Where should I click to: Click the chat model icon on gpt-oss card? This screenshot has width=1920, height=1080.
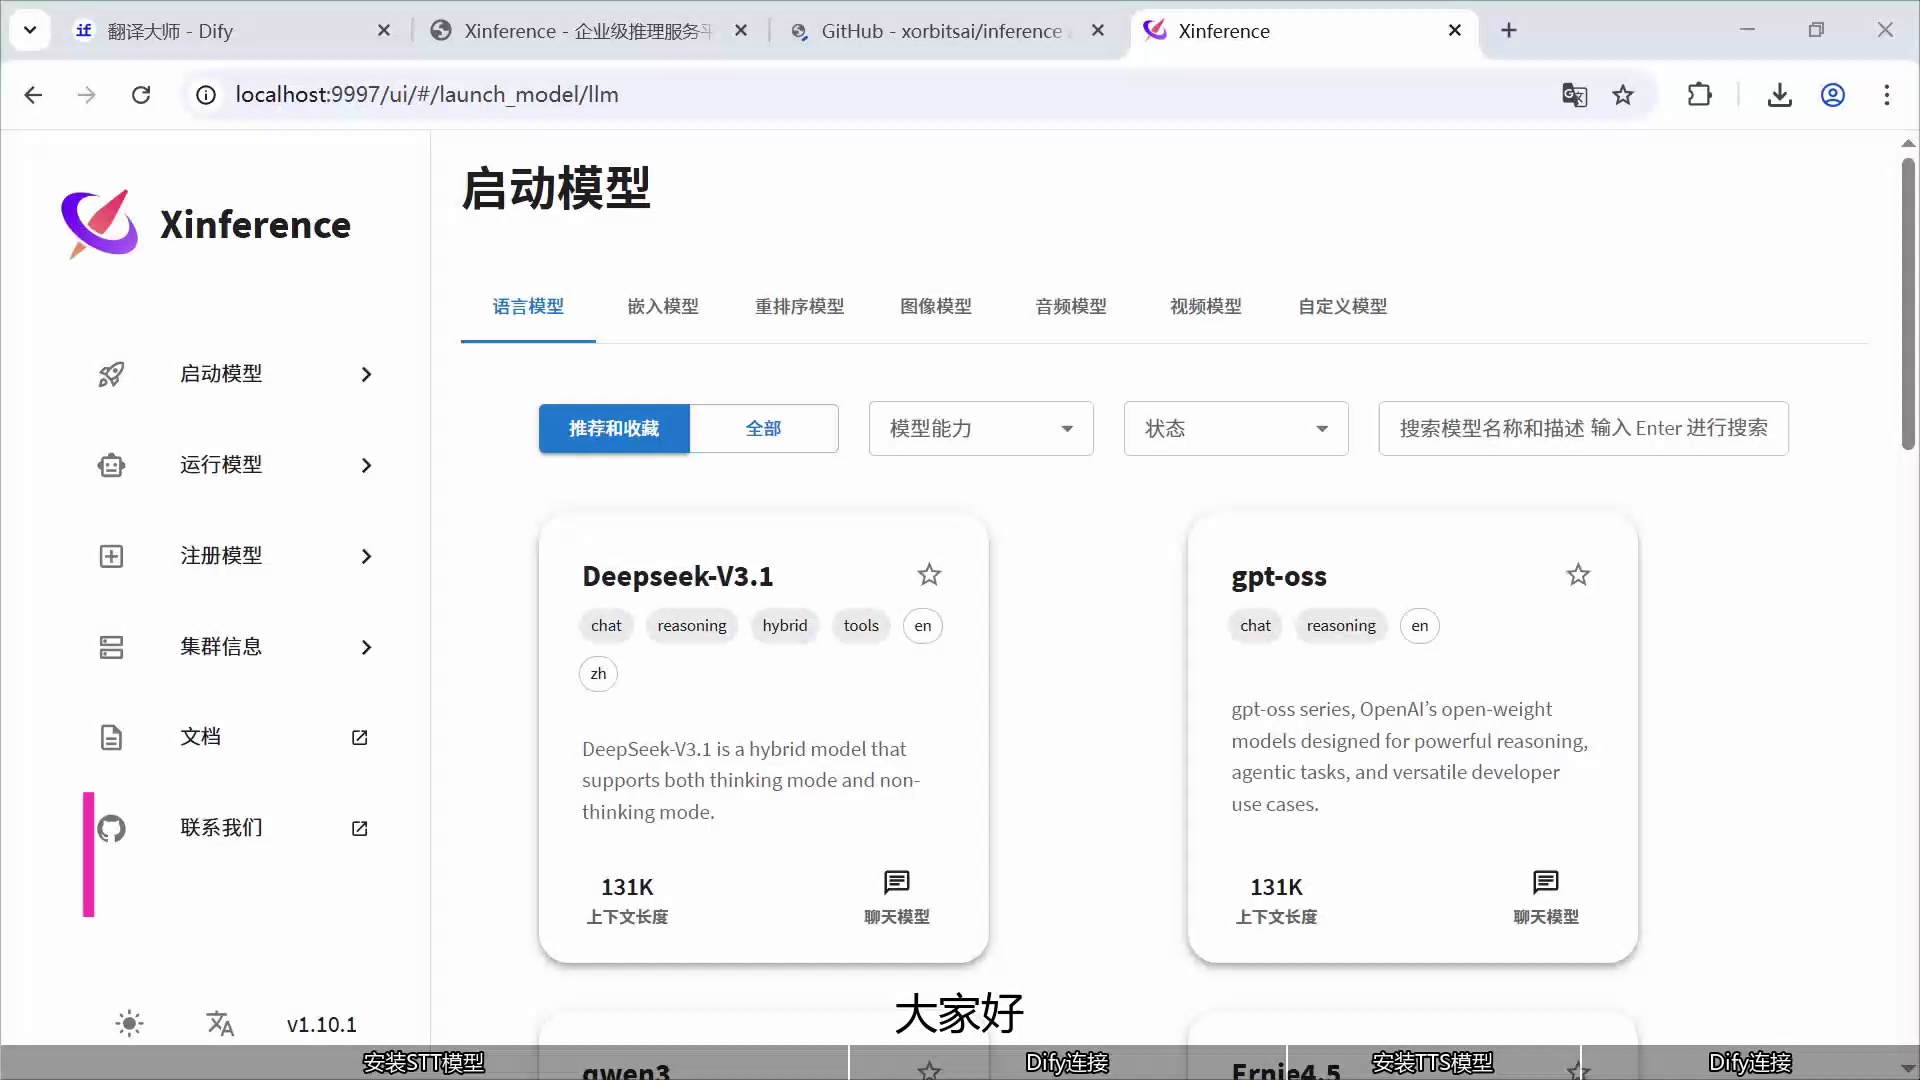tap(1546, 882)
